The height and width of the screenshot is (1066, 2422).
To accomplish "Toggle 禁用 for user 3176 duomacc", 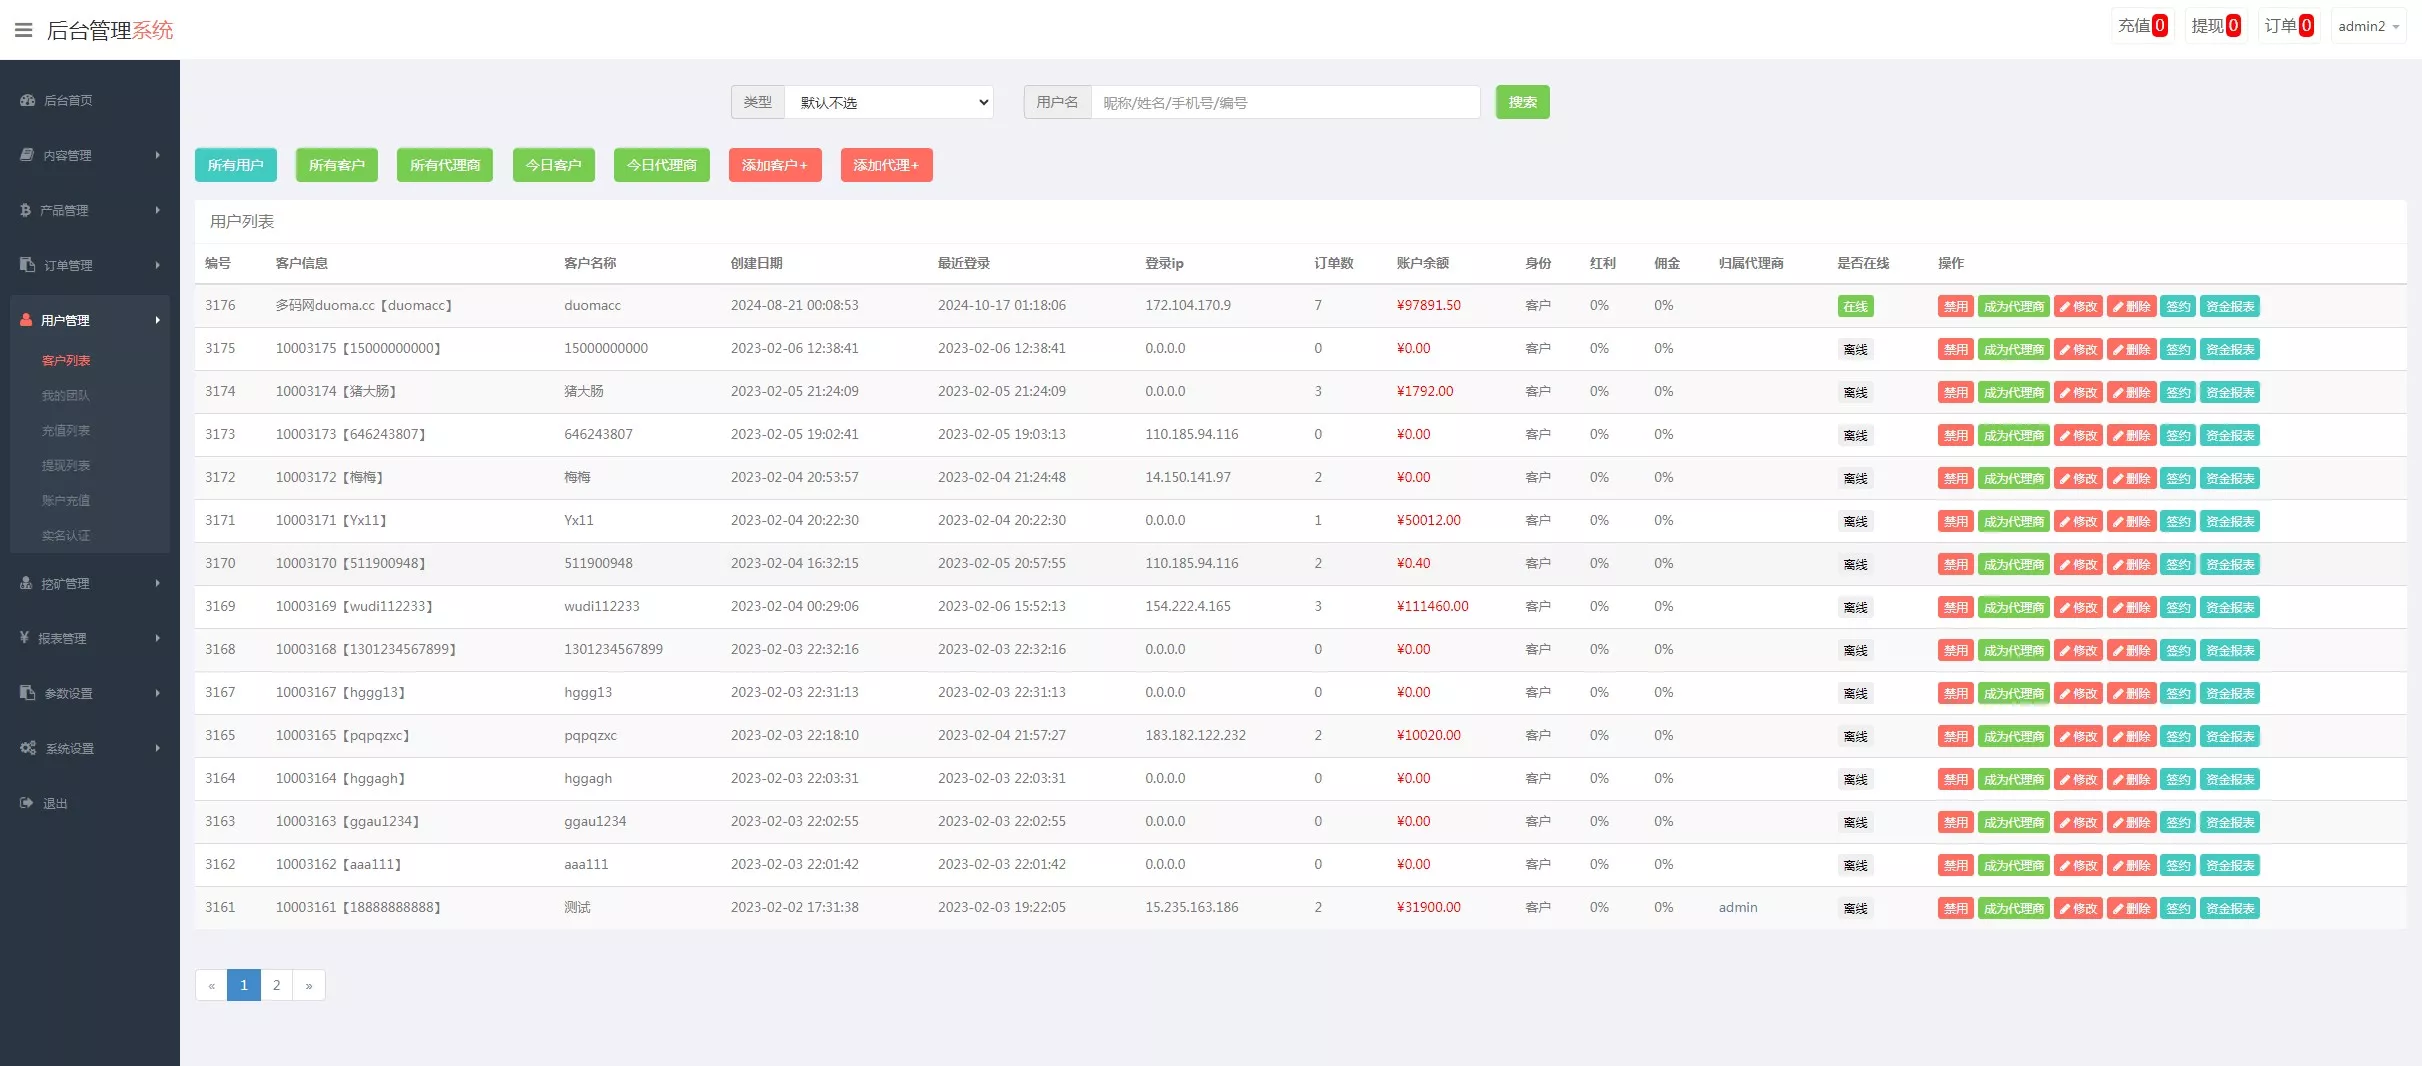I will (x=1955, y=307).
